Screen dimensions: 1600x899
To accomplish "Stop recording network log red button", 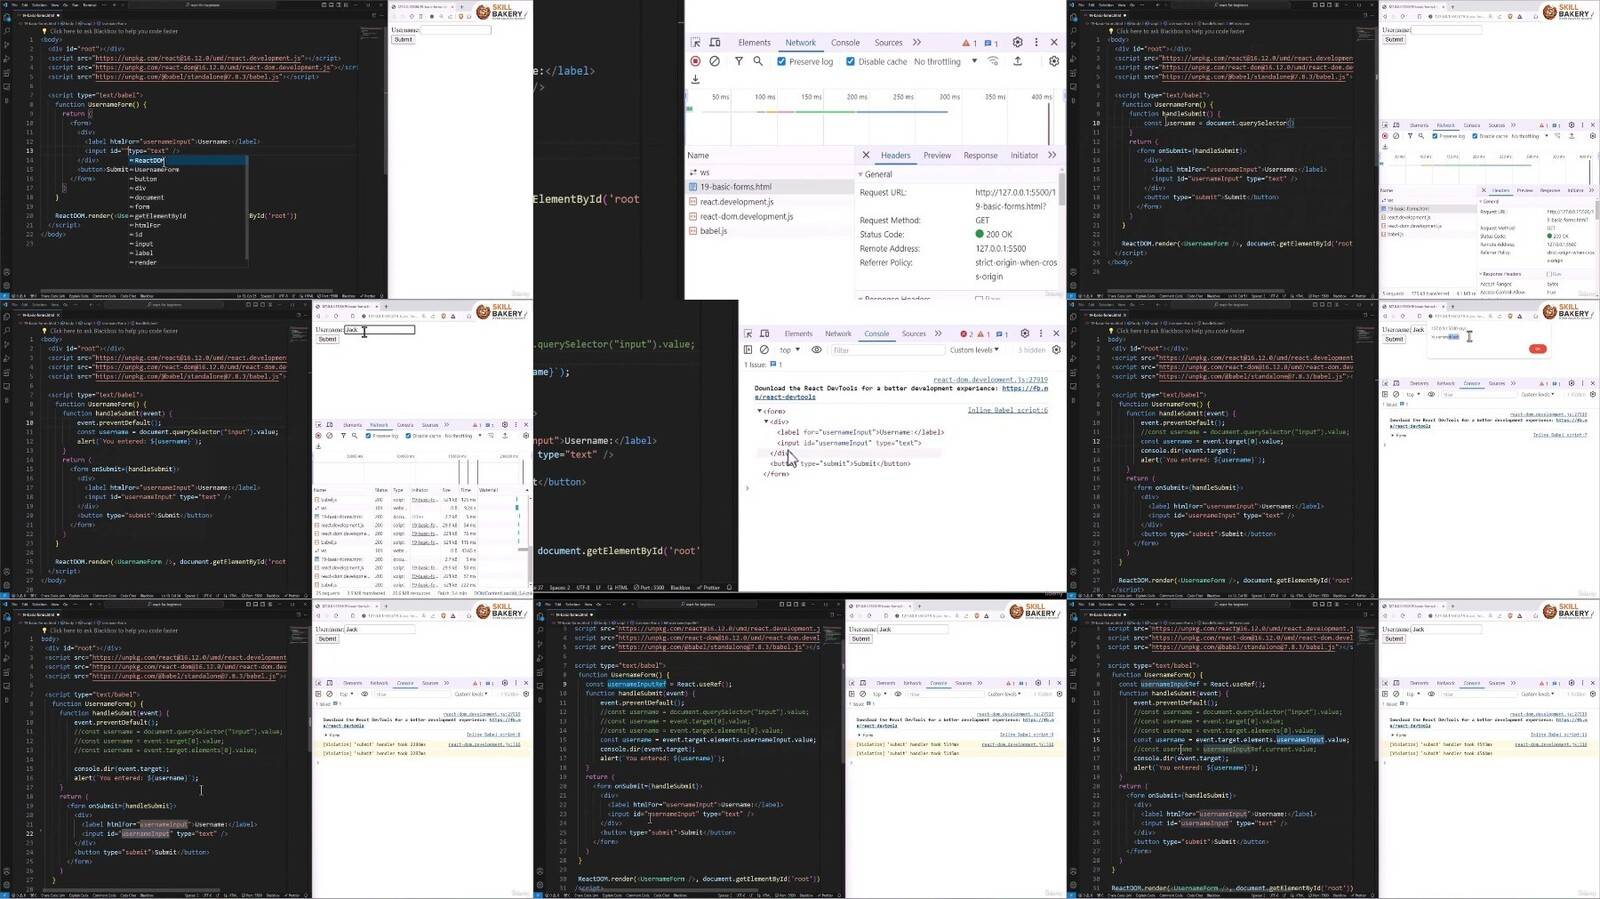I will (x=695, y=61).
